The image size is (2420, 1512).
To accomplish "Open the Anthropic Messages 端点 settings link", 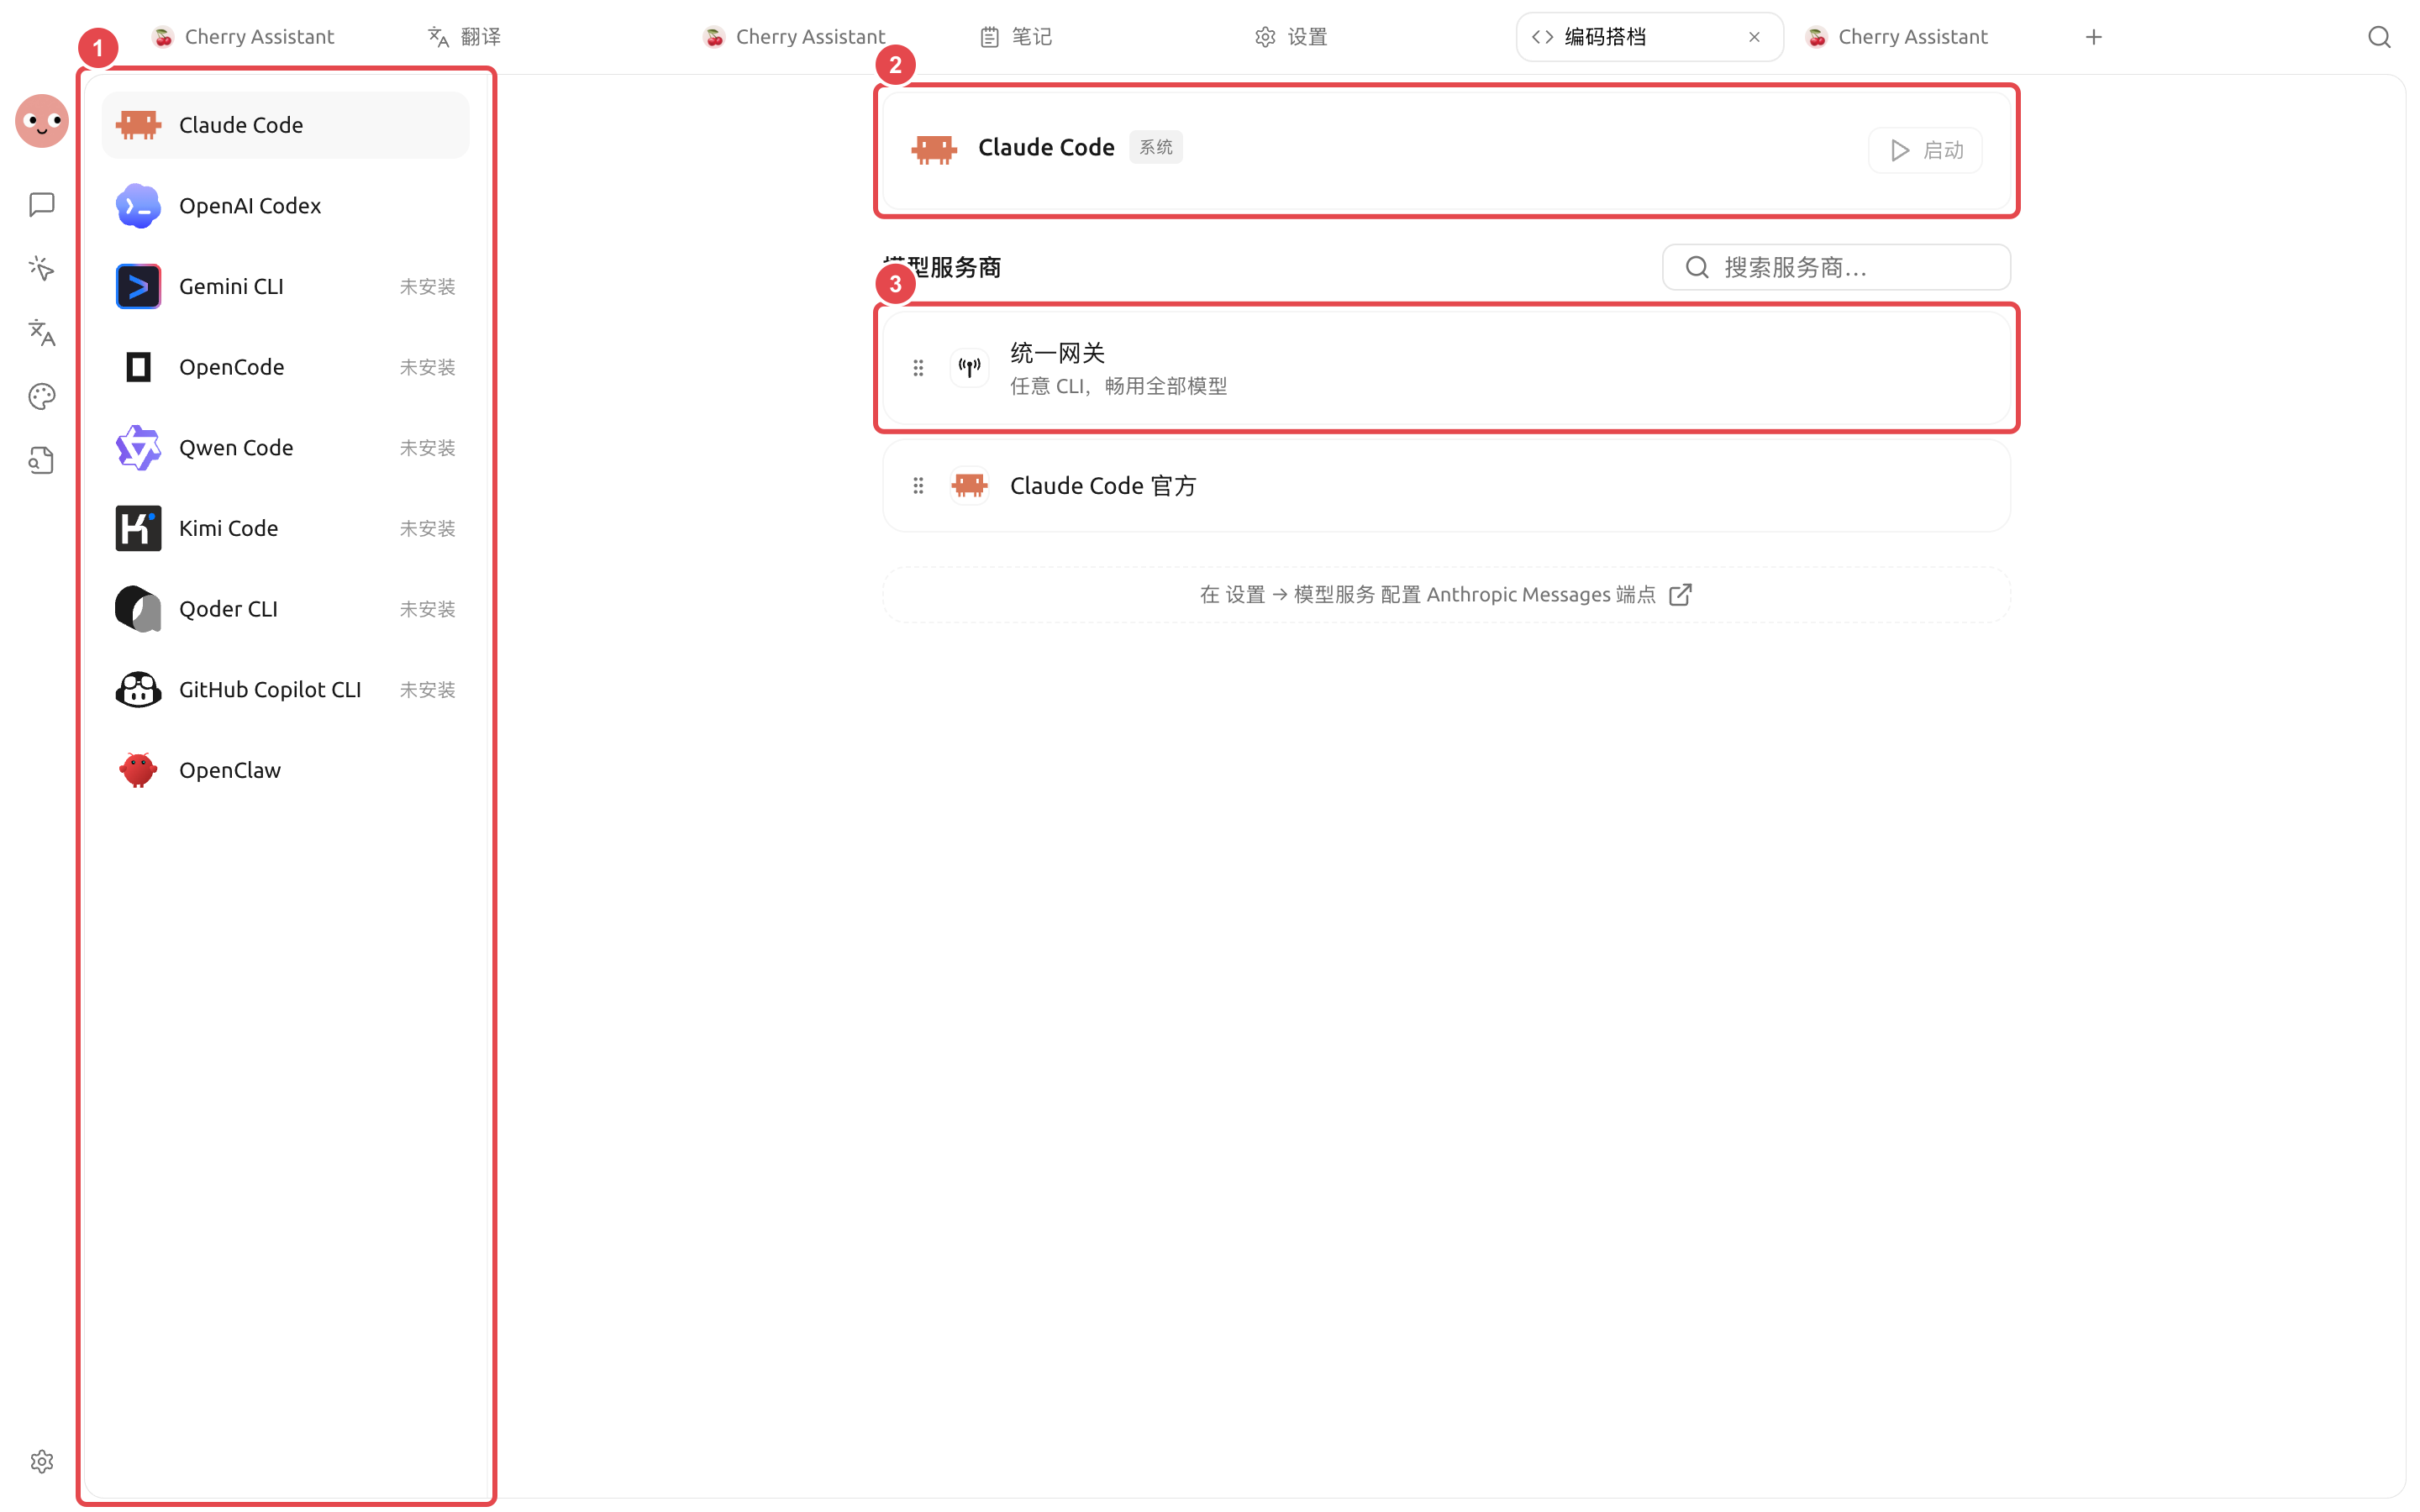I will click(1446, 595).
